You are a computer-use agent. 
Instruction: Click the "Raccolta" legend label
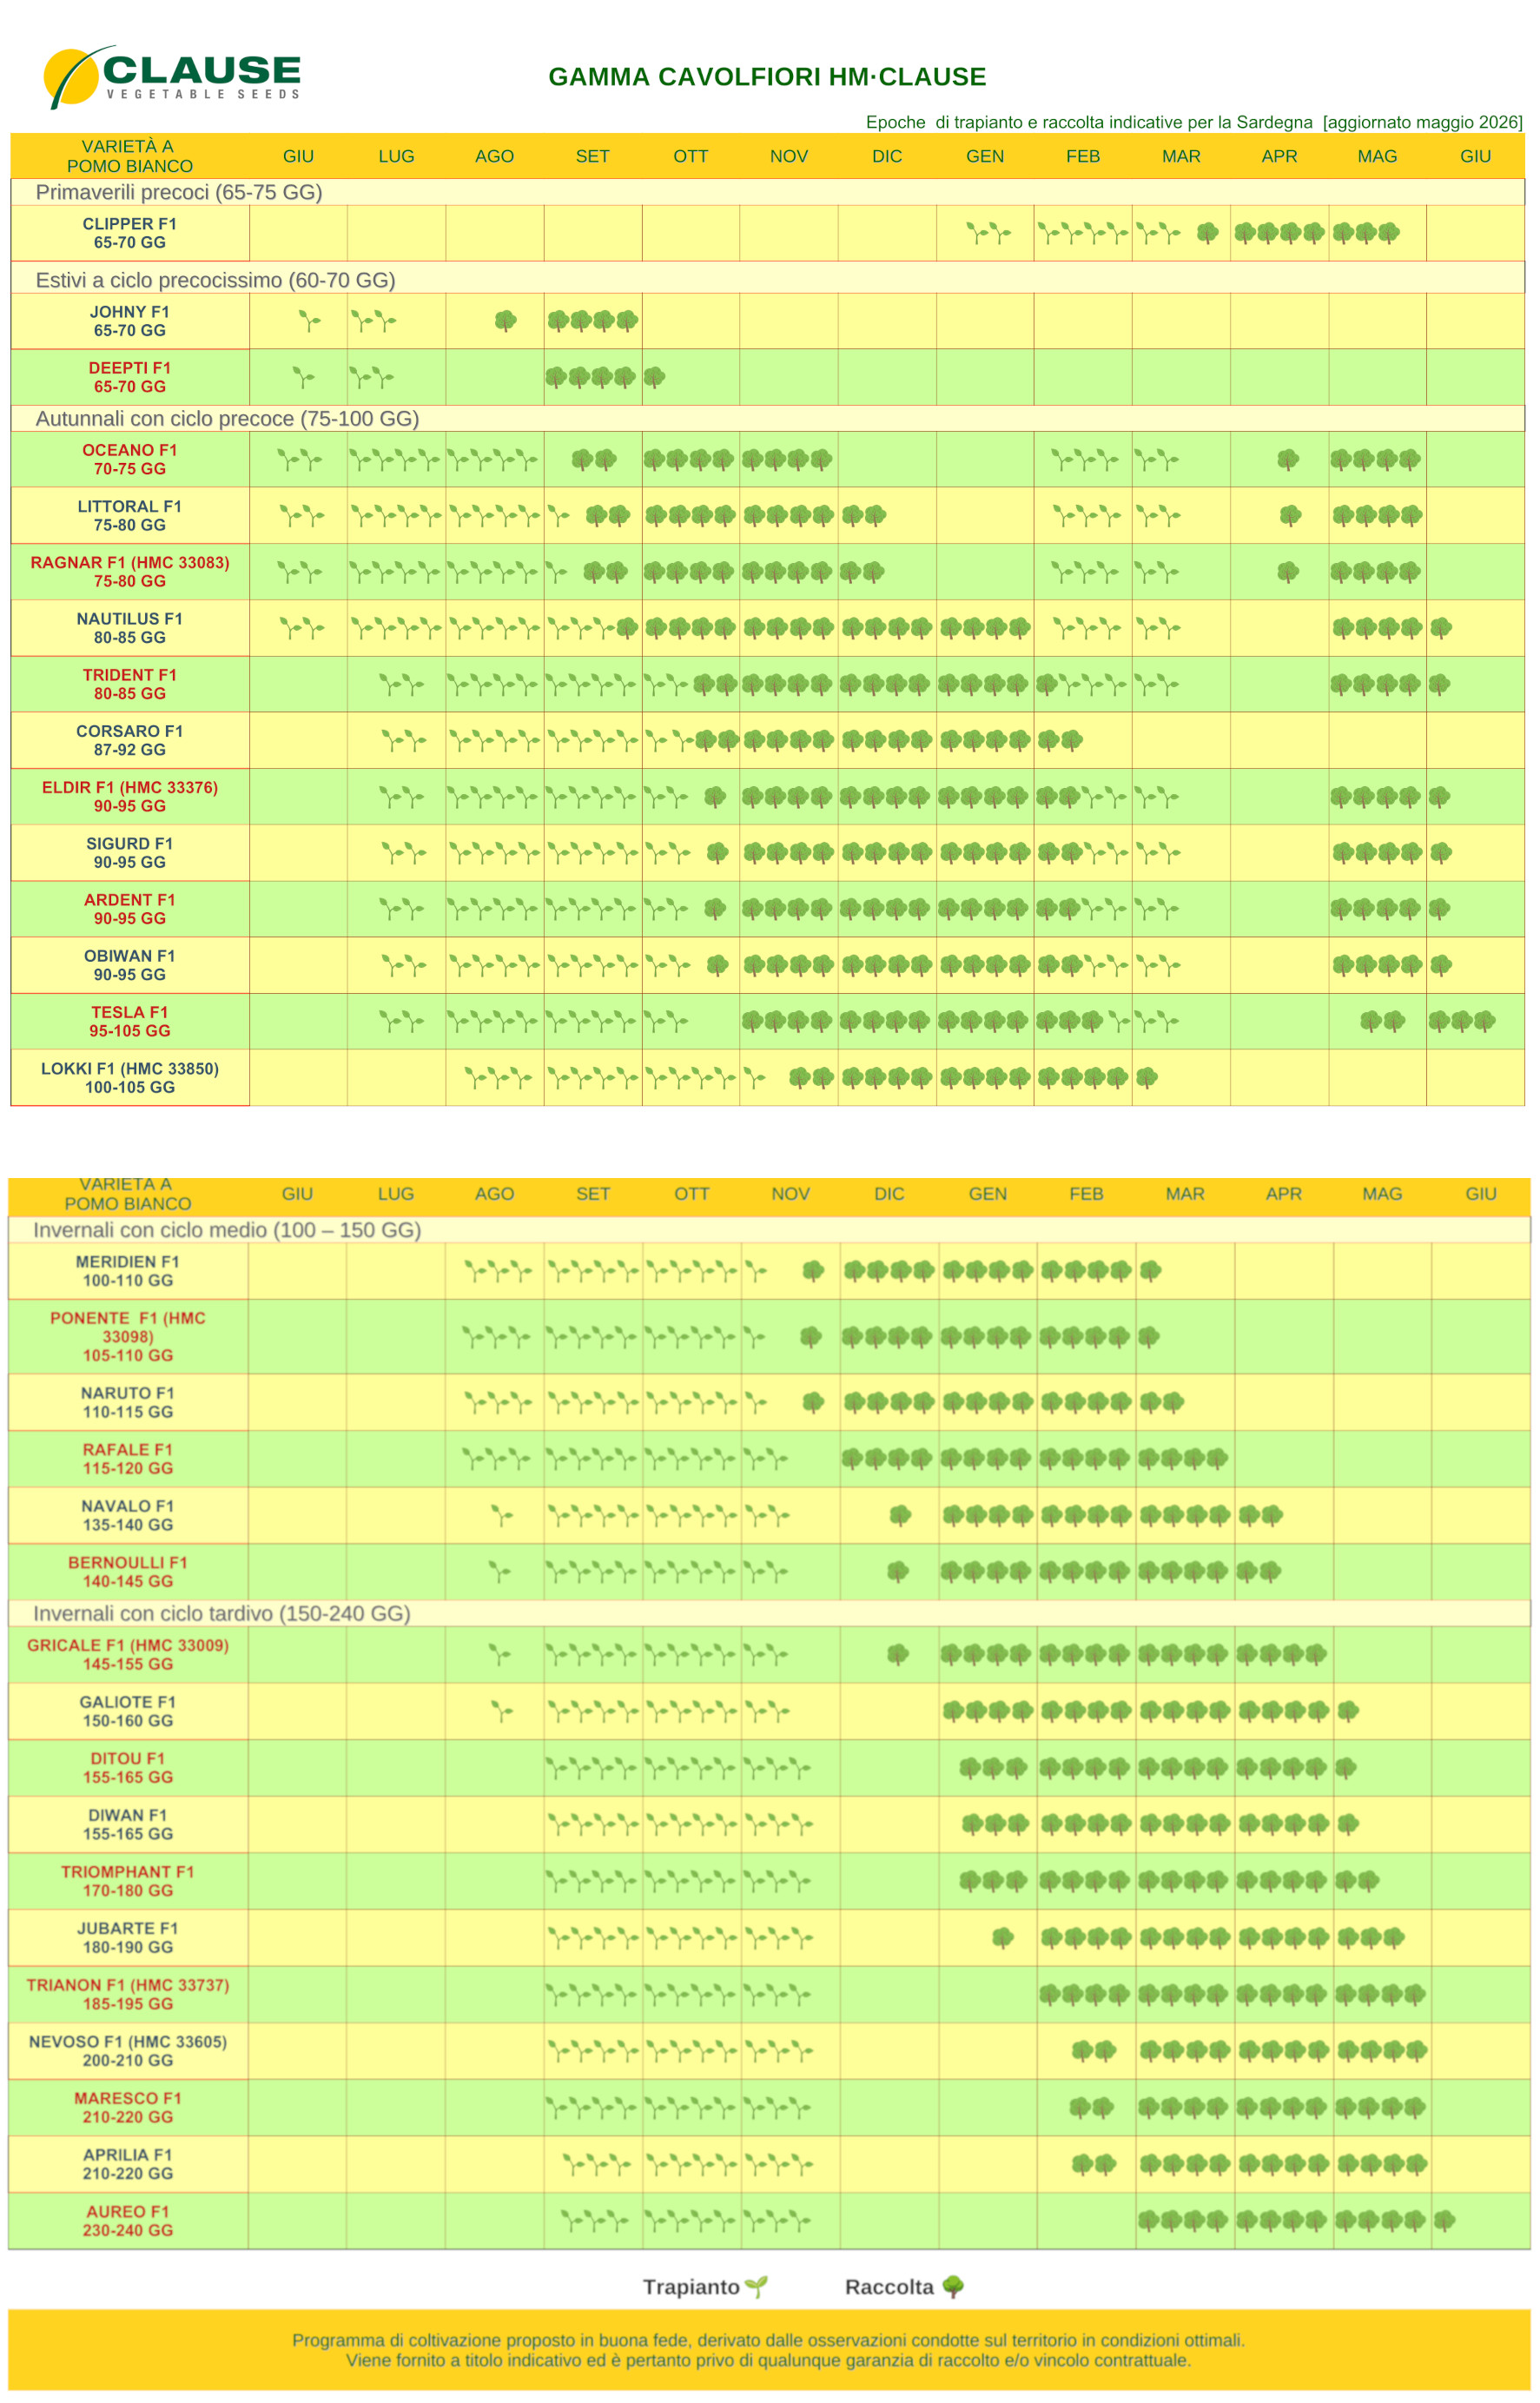tap(889, 2287)
